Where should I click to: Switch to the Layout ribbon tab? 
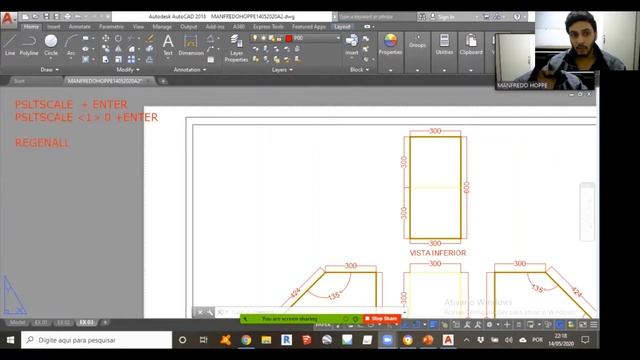(x=342, y=27)
